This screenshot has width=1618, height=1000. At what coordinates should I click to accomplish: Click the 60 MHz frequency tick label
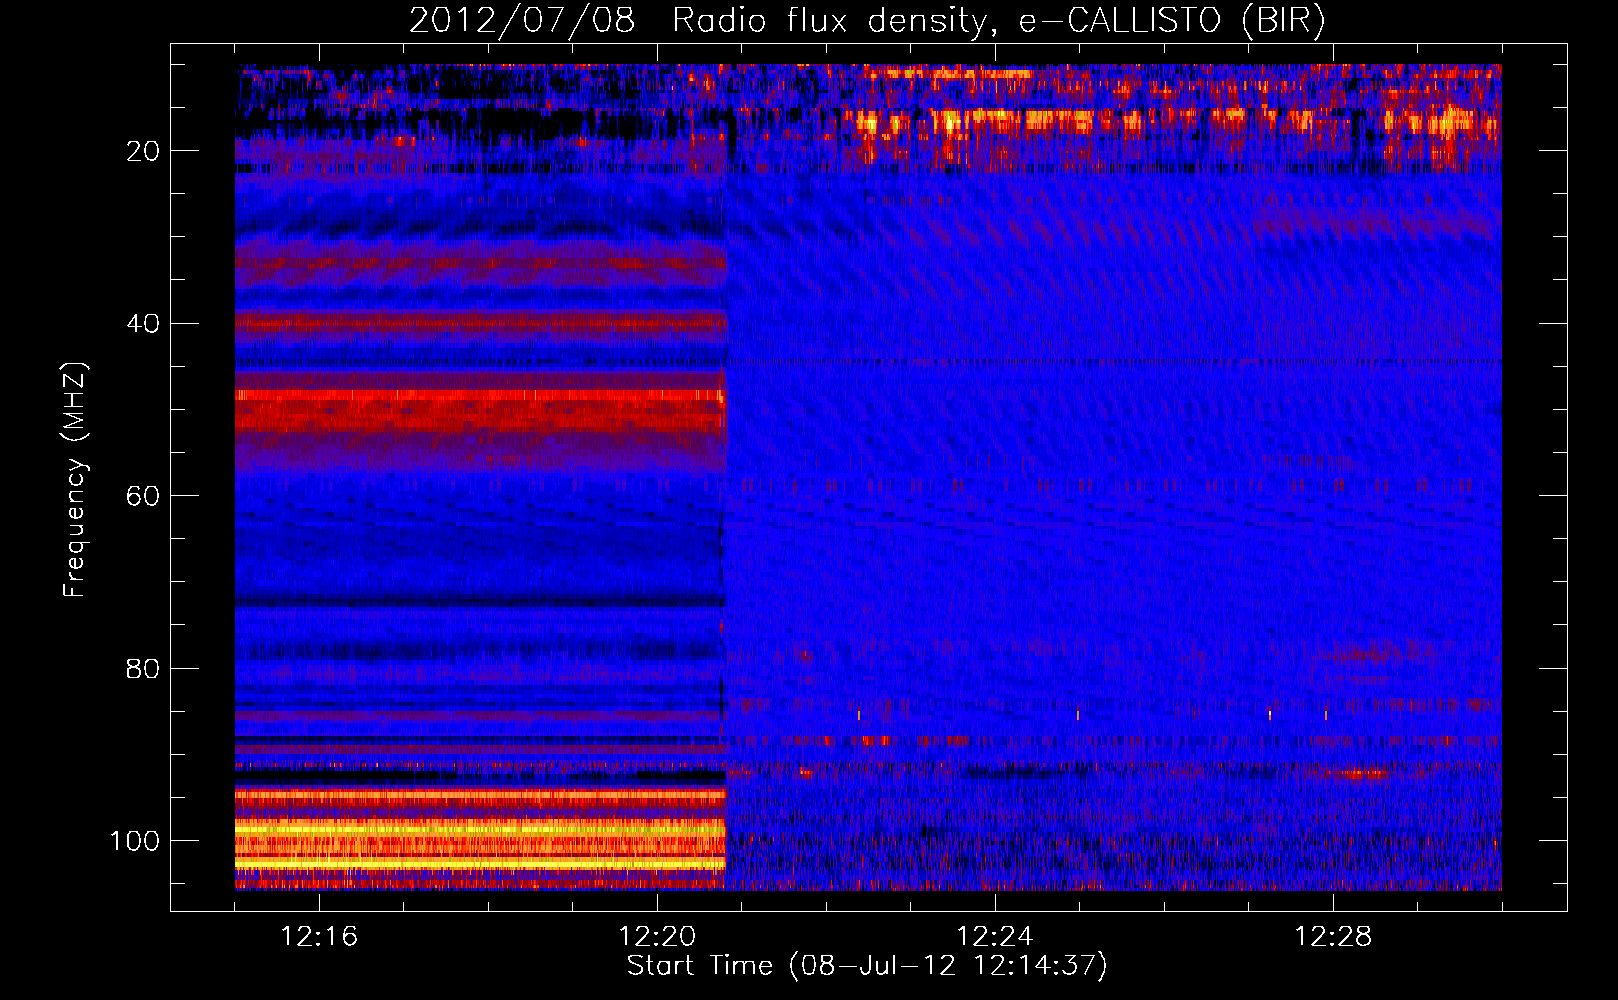(x=144, y=496)
